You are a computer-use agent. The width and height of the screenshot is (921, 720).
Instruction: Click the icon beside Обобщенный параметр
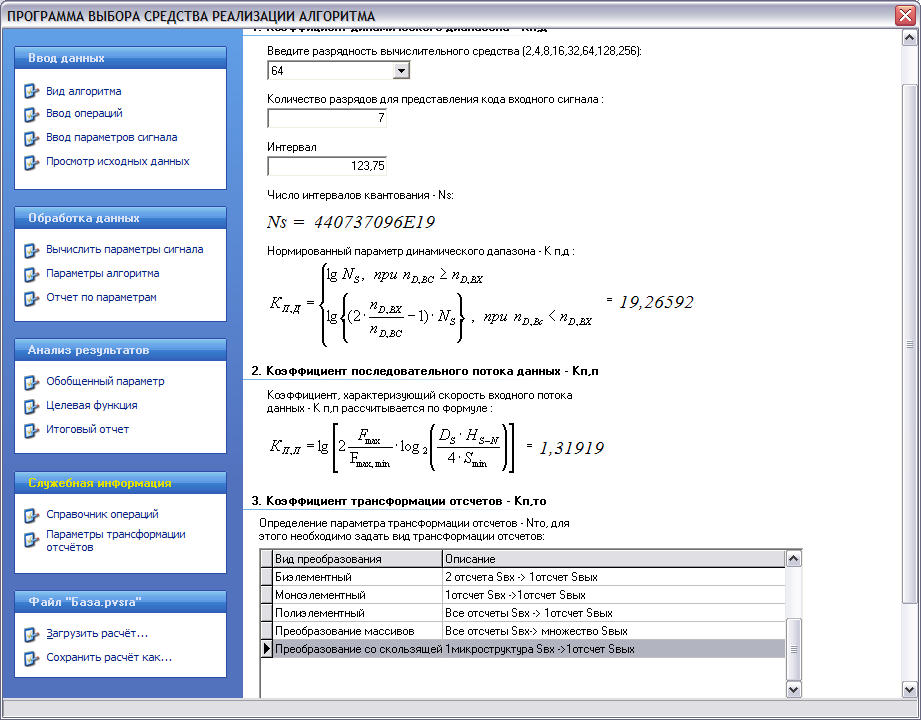31,382
